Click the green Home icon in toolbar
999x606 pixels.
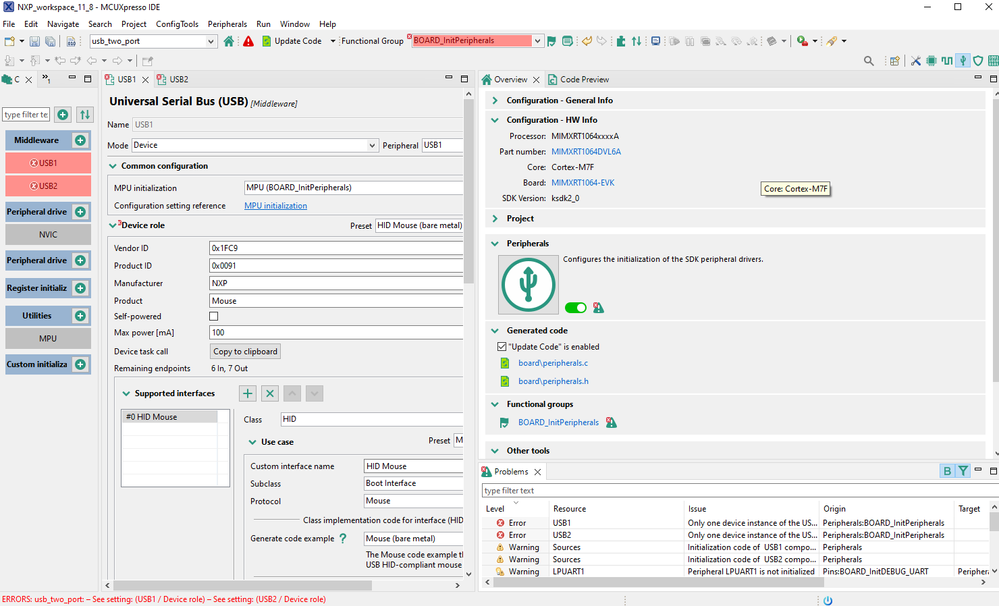click(229, 41)
